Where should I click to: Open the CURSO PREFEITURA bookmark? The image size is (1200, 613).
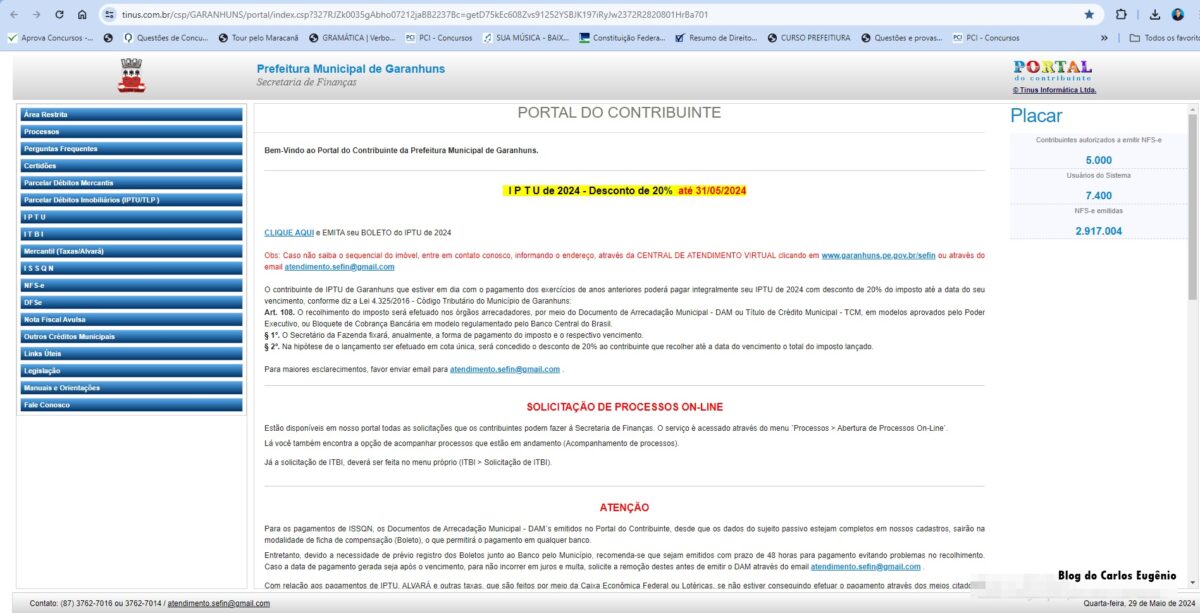(809, 38)
